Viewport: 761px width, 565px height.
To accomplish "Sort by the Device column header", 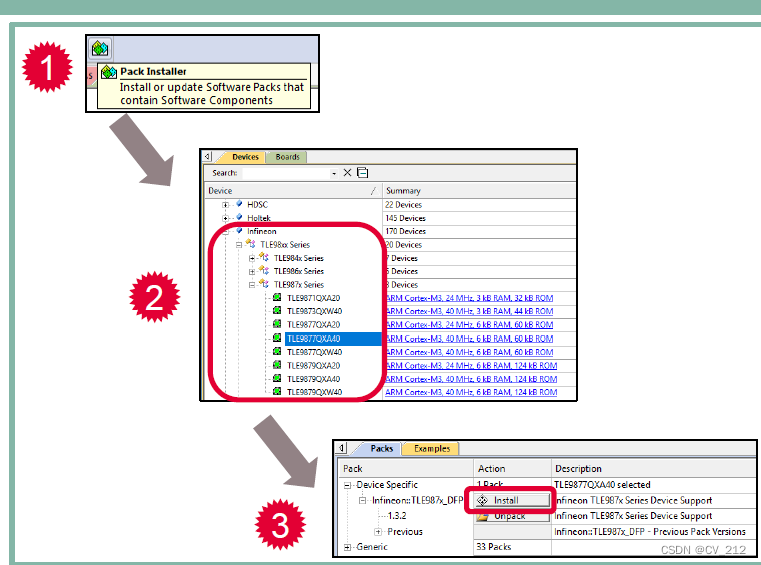I will [x=293, y=191].
